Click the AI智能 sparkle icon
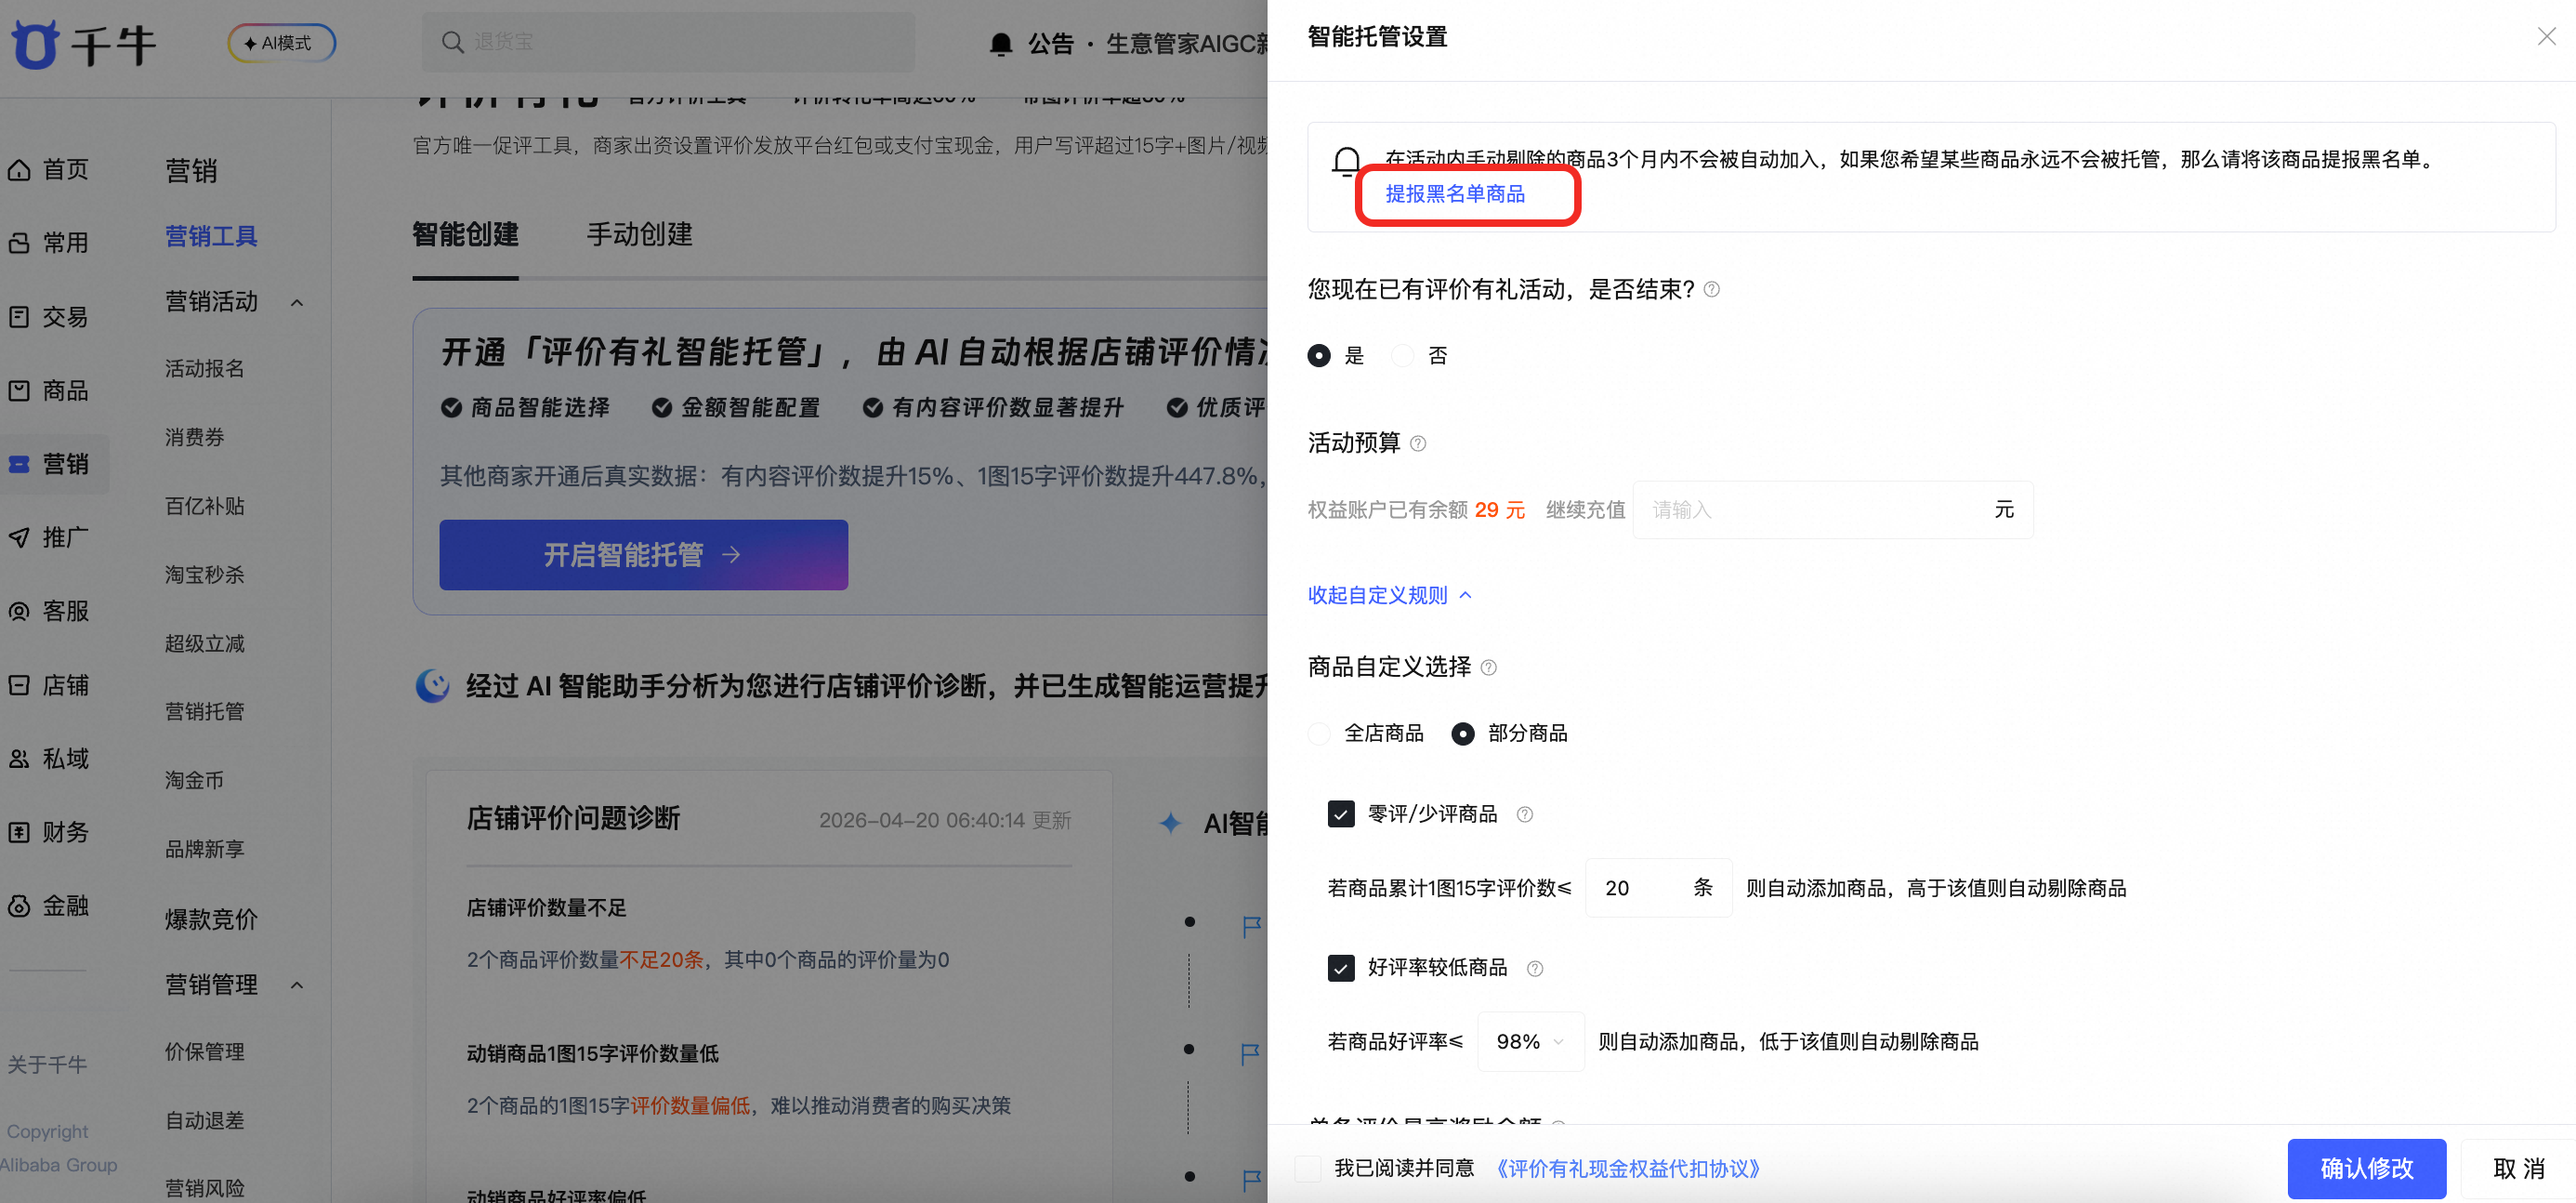Screen dimensions: 2576x1203 click(1170, 823)
